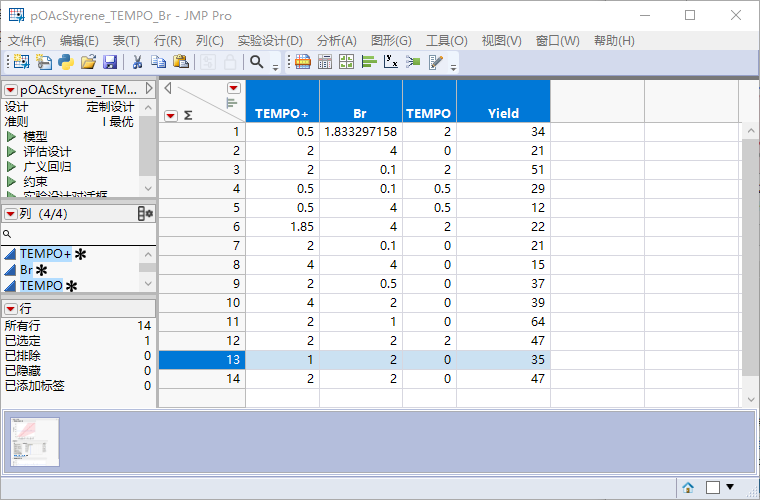Open the 分析(A) menu
Image resolution: width=760 pixels, height=500 pixels.
click(x=336, y=40)
